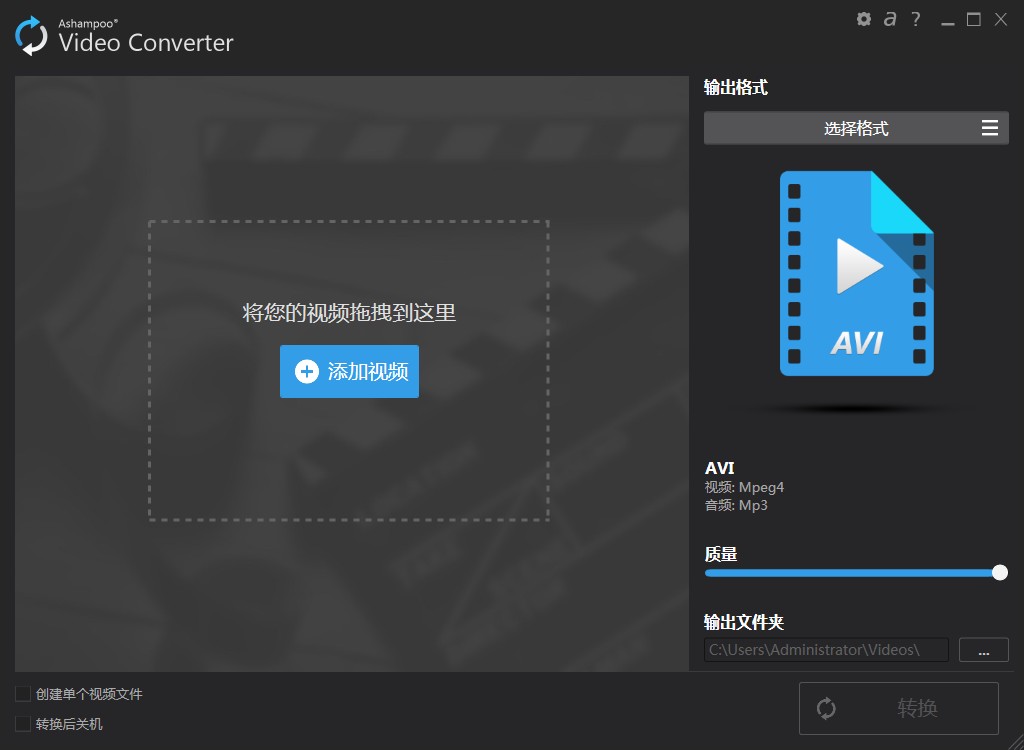Open settings via the gear icon

click(x=863, y=18)
